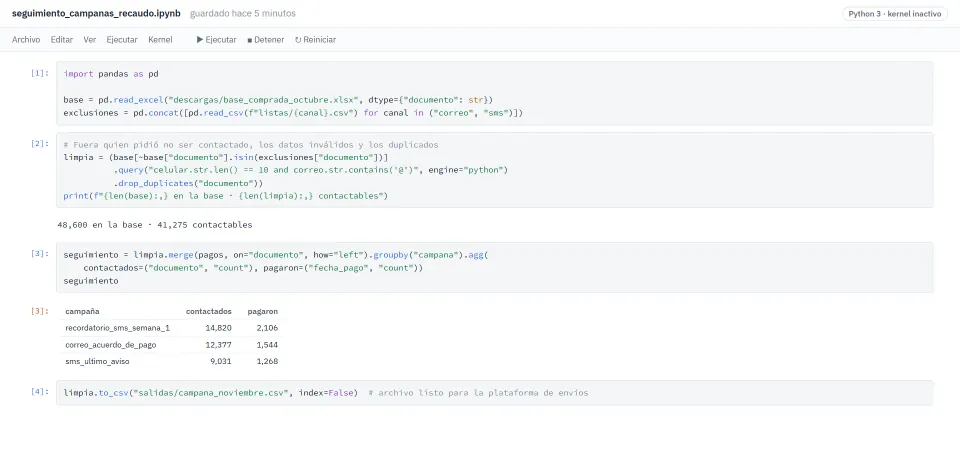960x476 pixels.
Task: Open the Editar menu
Action: 62,40
